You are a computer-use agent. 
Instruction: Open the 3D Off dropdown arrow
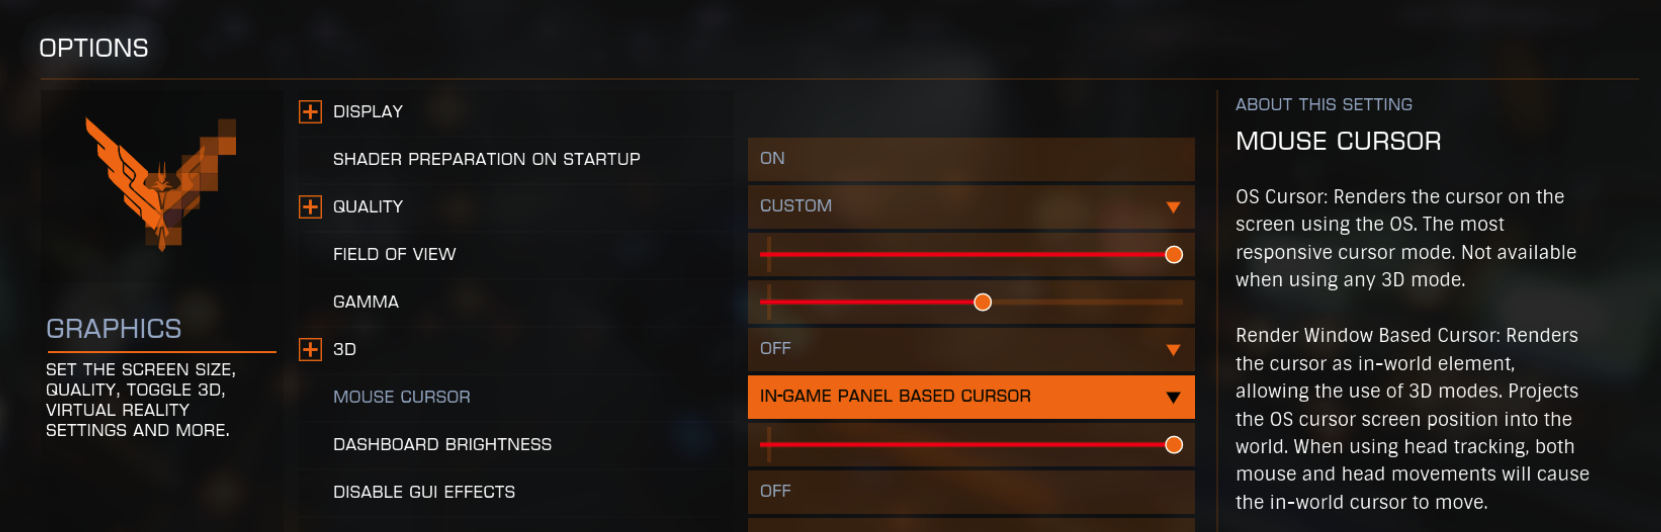tap(1173, 350)
